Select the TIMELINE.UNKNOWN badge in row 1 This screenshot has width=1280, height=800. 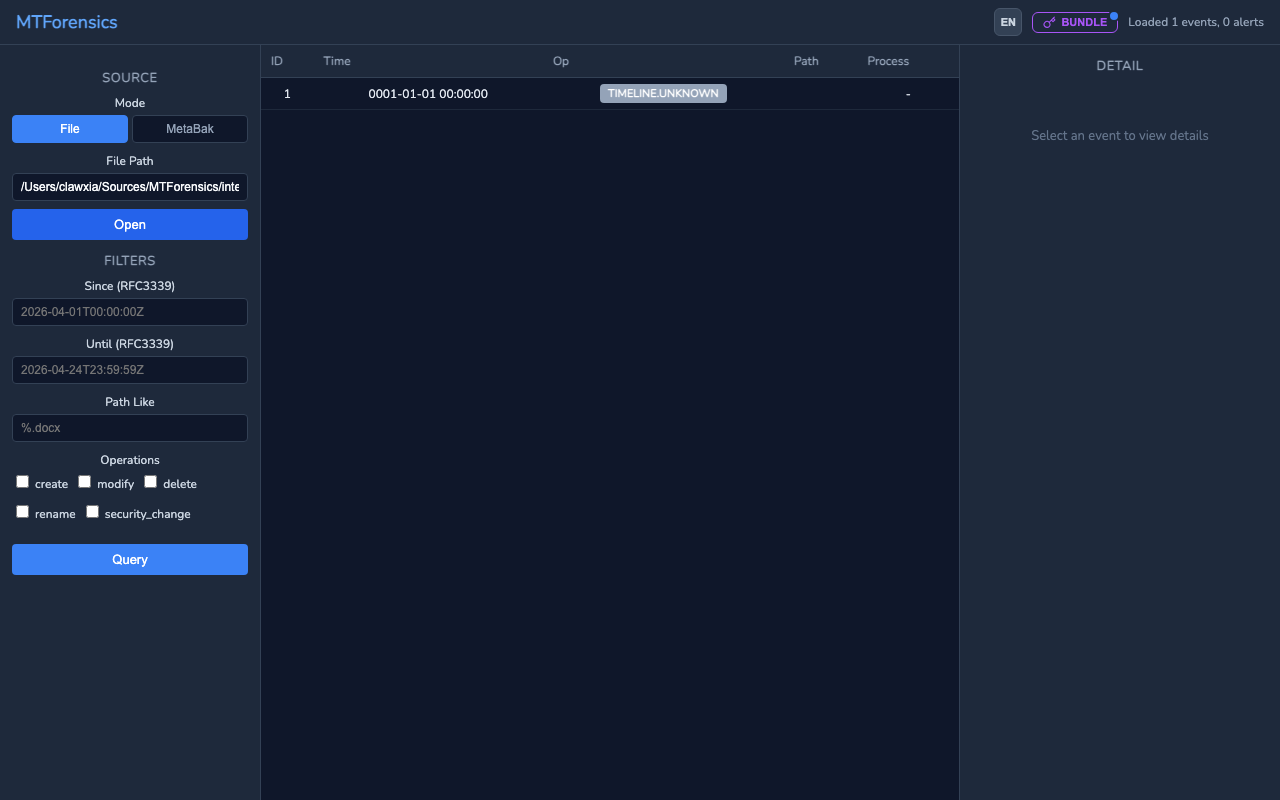coord(663,93)
